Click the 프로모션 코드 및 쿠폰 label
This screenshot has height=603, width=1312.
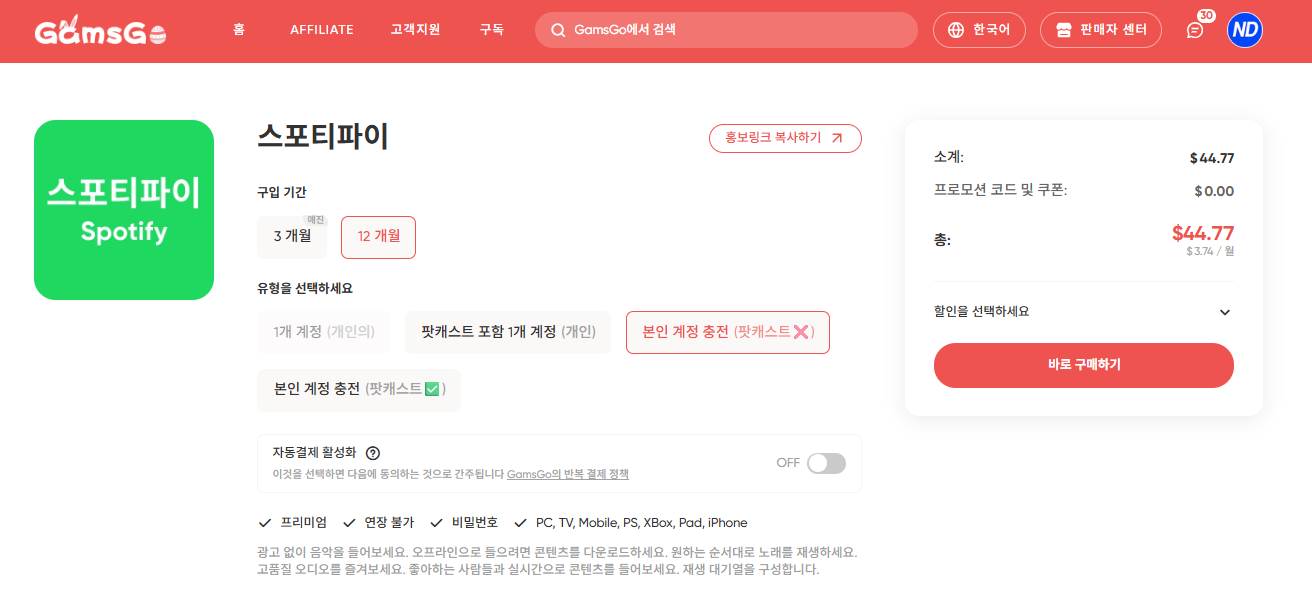point(1000,190)
